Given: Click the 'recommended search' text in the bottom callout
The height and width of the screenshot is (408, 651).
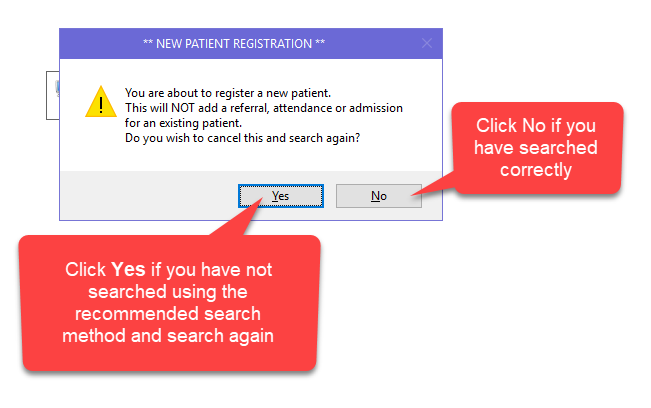Looking at the screenshot, I should (168, 314).
